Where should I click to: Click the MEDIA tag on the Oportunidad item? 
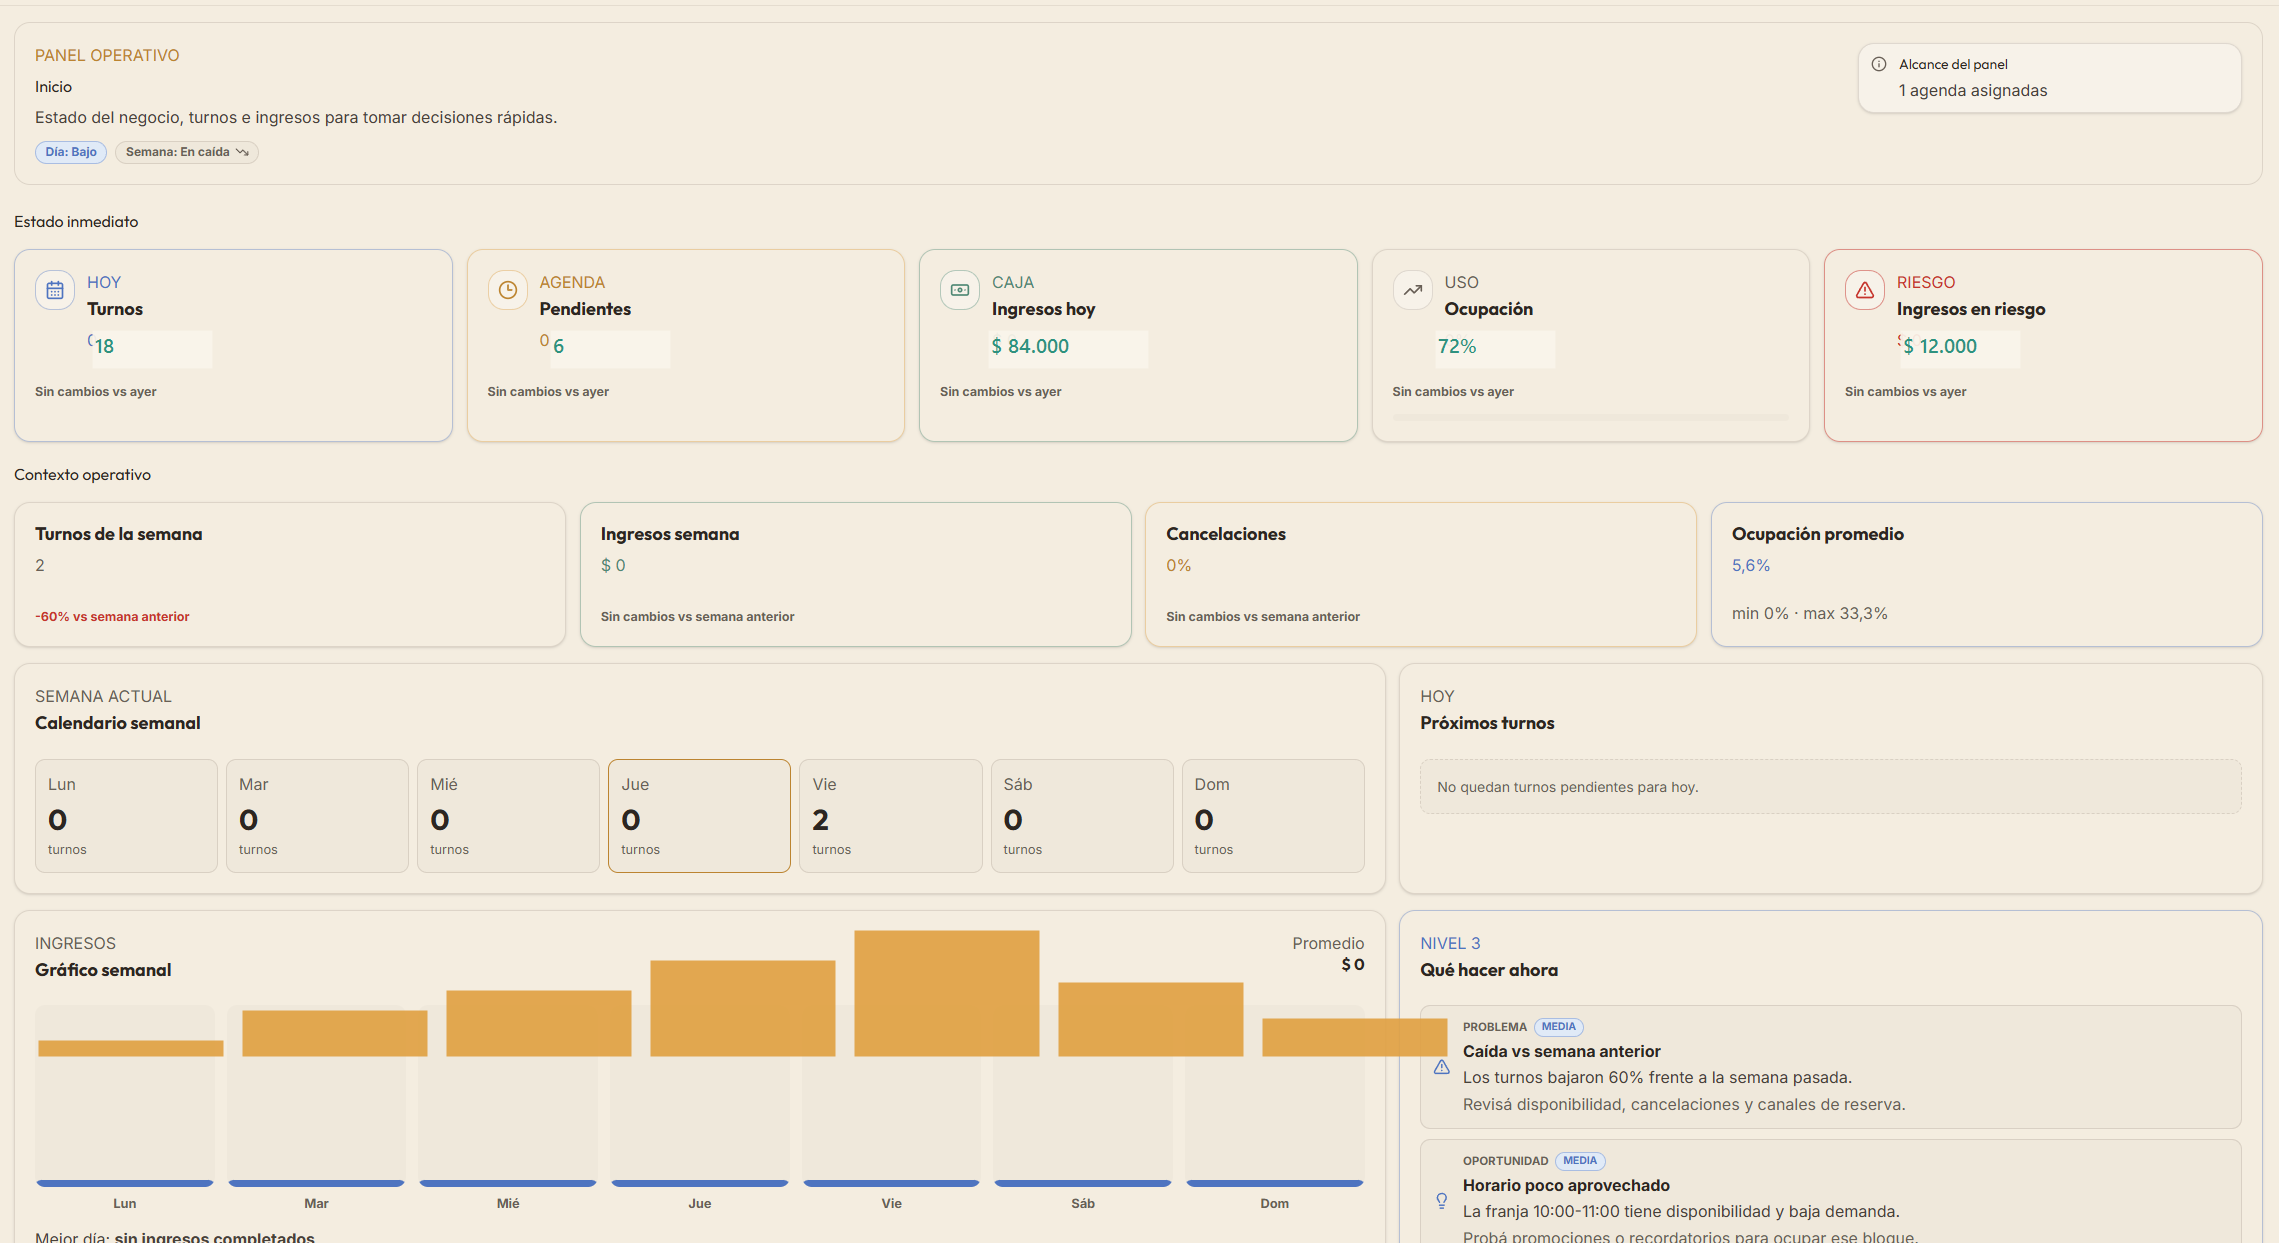pos(1580,1161)
